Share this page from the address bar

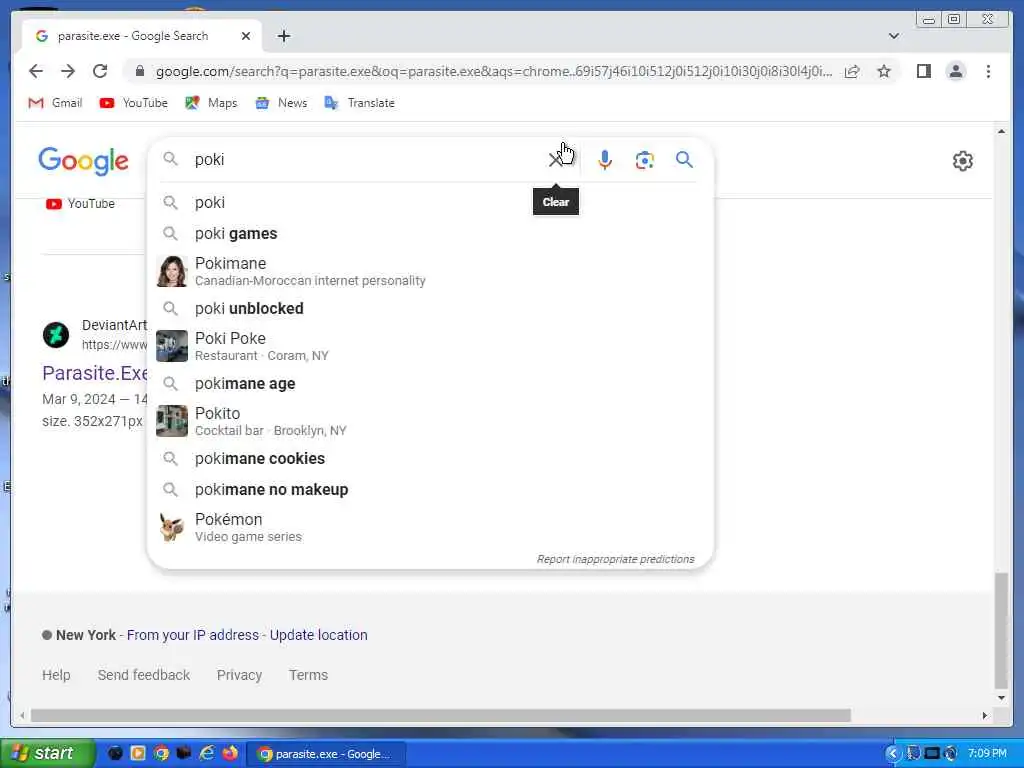click(x=852, y=71)
